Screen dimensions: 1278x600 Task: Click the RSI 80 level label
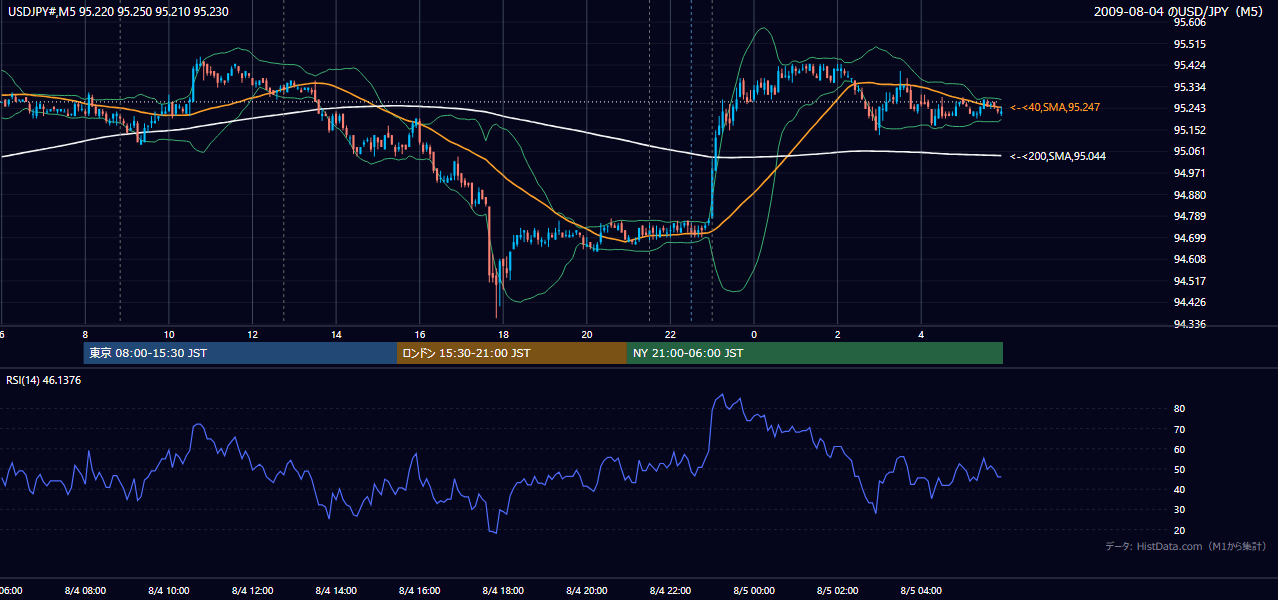click(1180, 409)
